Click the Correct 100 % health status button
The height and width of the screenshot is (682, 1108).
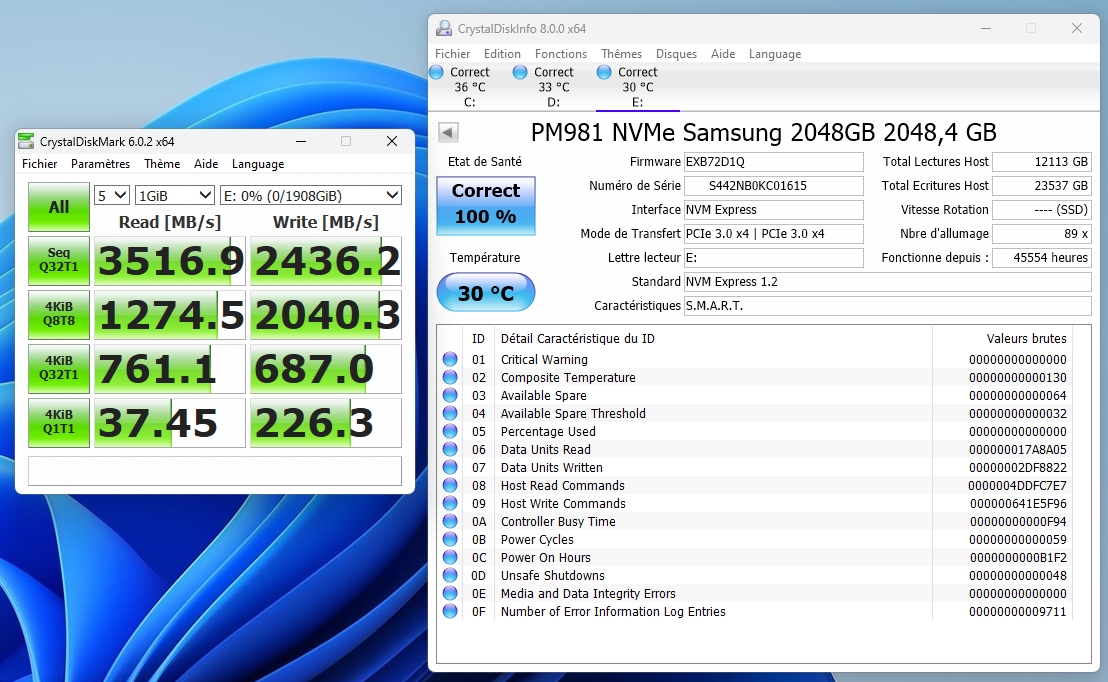(x=485, y=205)
